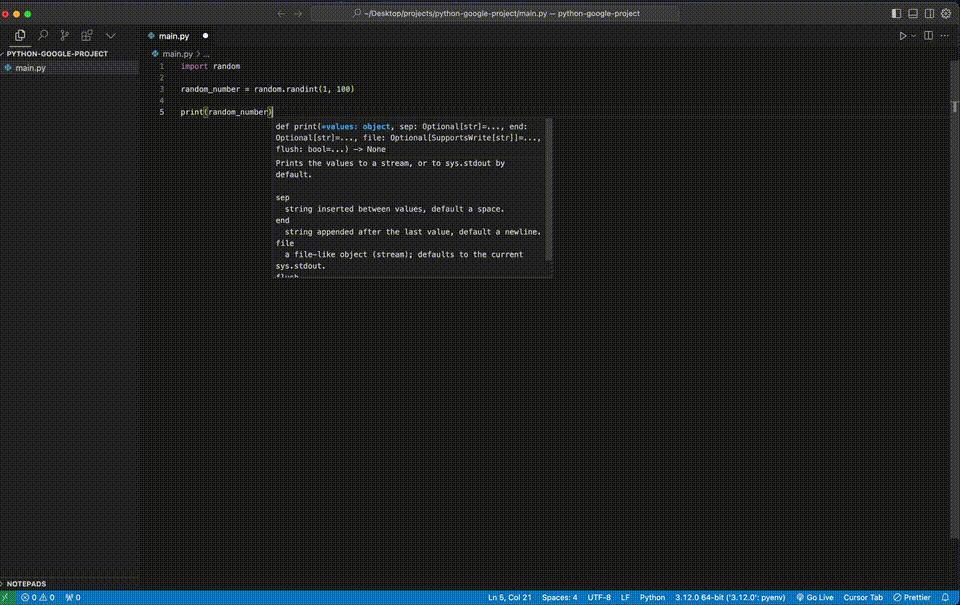This screenshot has height=605, width=960.
Task: Click the notifications bell icon
Action: tap(945, 597)
